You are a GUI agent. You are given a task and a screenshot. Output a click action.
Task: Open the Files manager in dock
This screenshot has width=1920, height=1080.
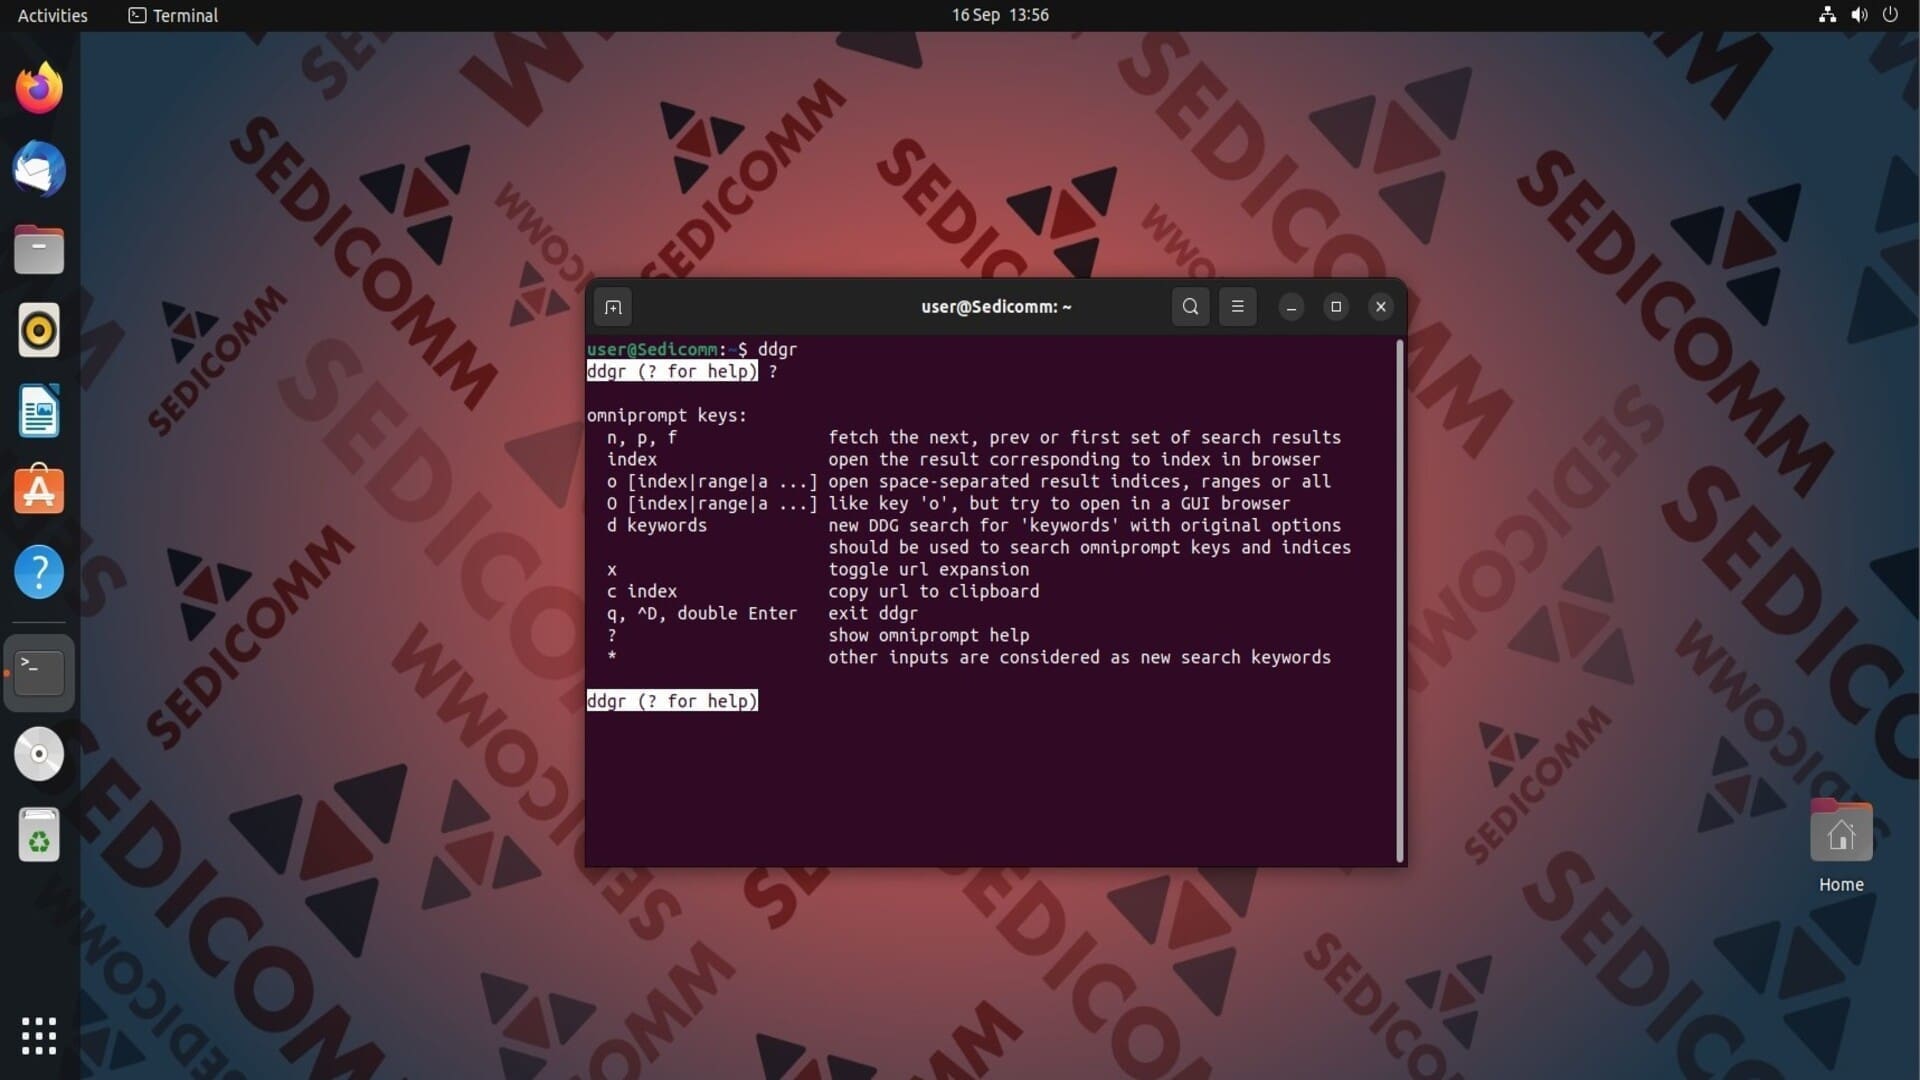tap(39, 249)
